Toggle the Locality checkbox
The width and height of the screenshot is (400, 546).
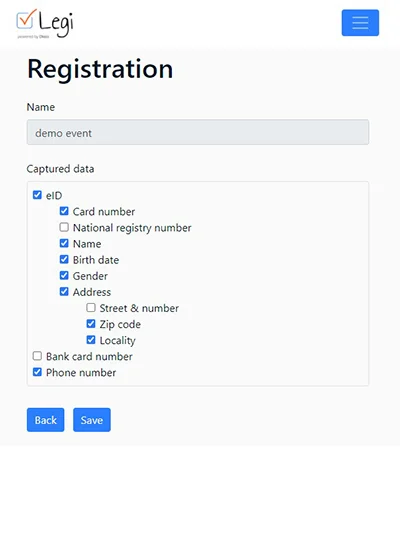coord(91,340)
